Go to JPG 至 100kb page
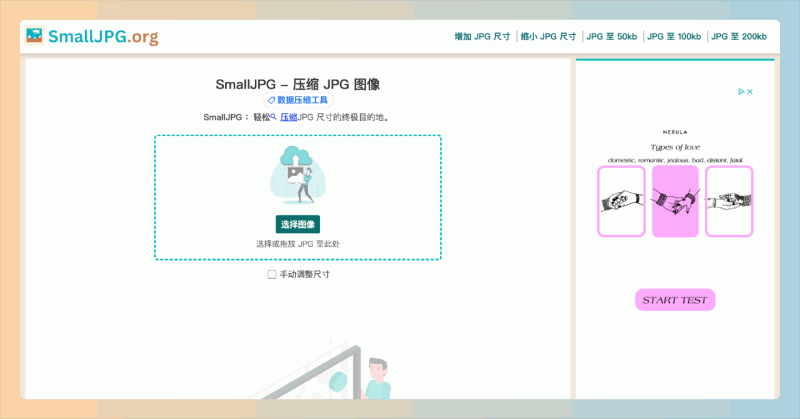This screenshot has height=419, width=800. click(674, 36)
